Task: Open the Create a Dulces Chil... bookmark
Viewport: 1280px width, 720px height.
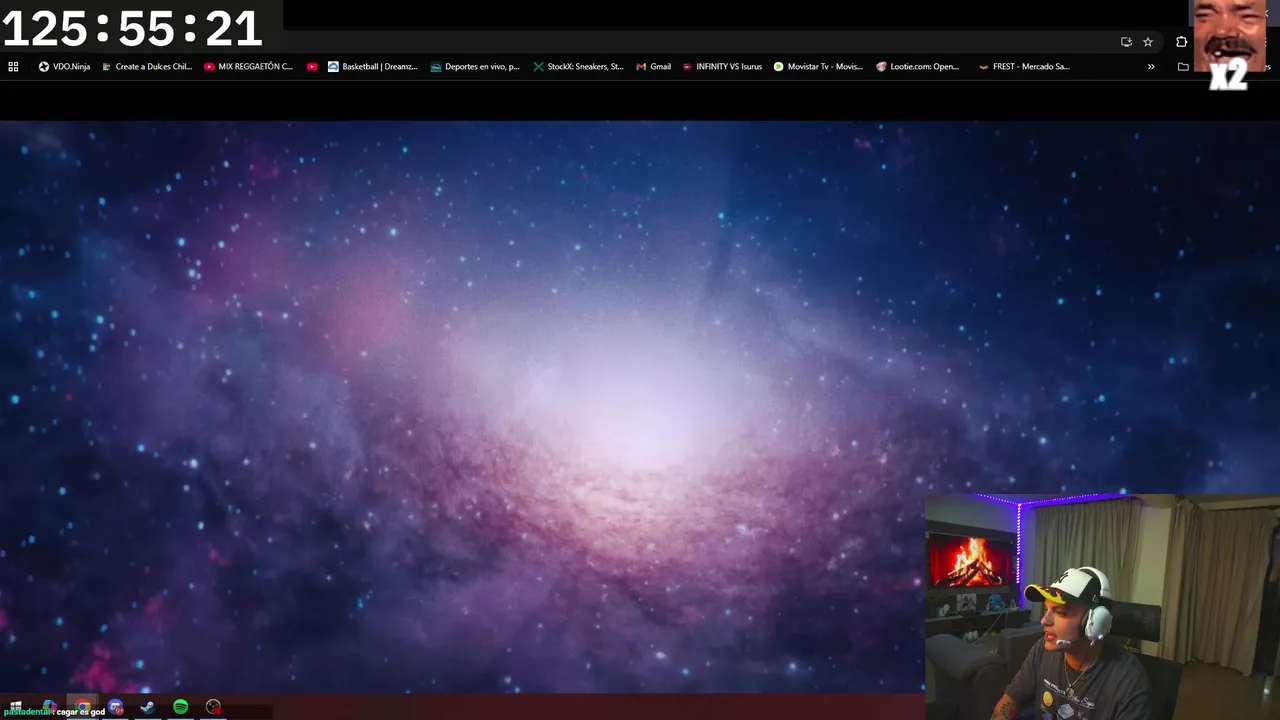Action: coord(146,67)
